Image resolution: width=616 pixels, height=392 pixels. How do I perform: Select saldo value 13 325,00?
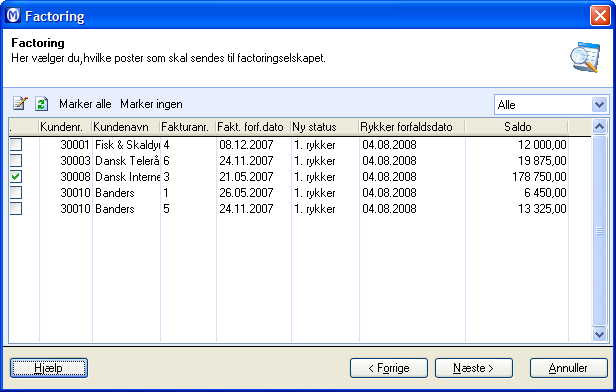(x=542, y=209)
